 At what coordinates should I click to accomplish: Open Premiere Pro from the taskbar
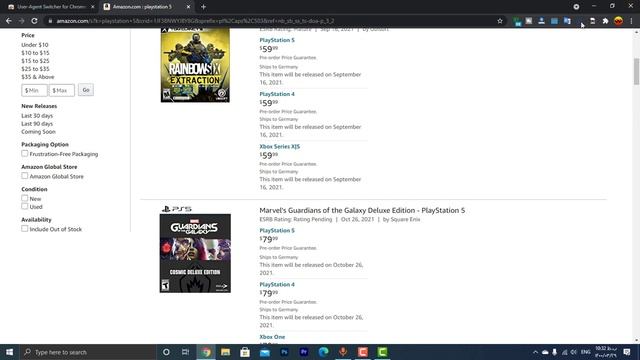pyautogui.click(x=304, y=352)
